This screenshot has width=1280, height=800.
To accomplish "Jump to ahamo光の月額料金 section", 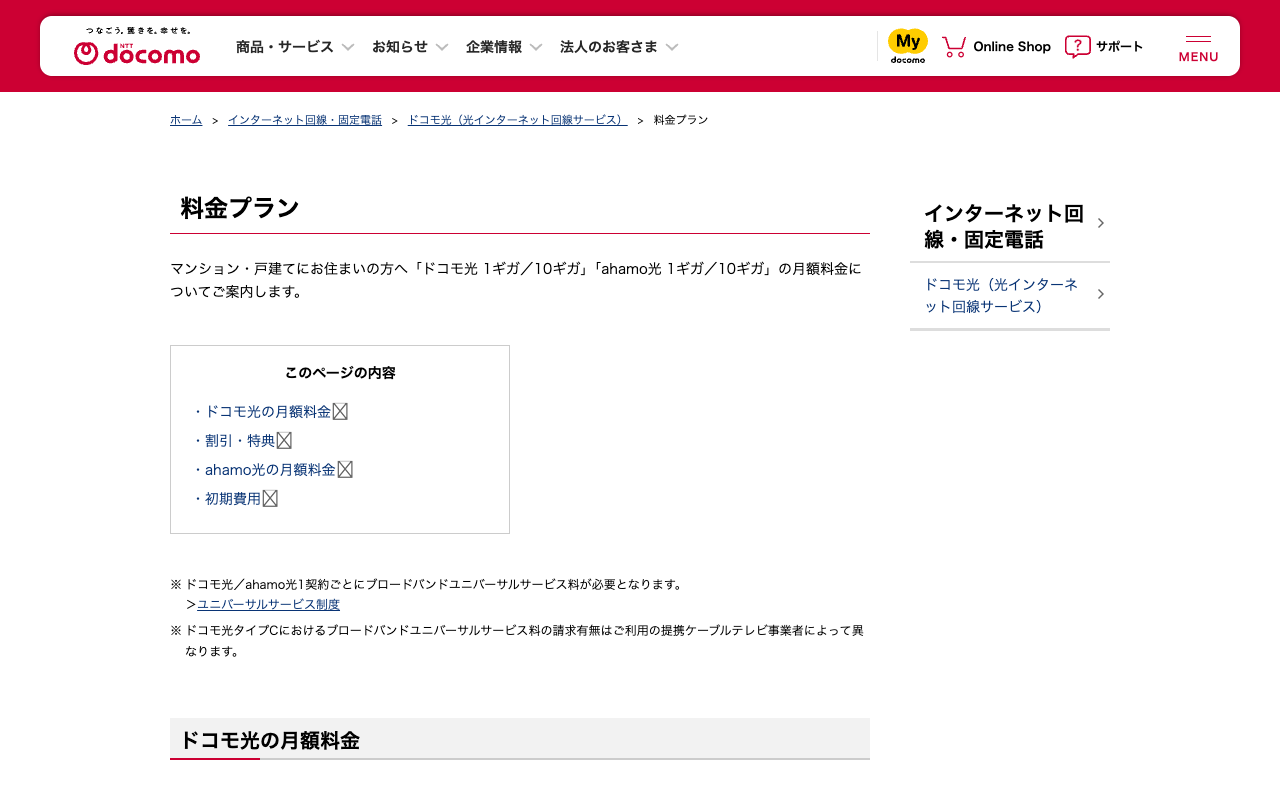I will click(270, 469).
